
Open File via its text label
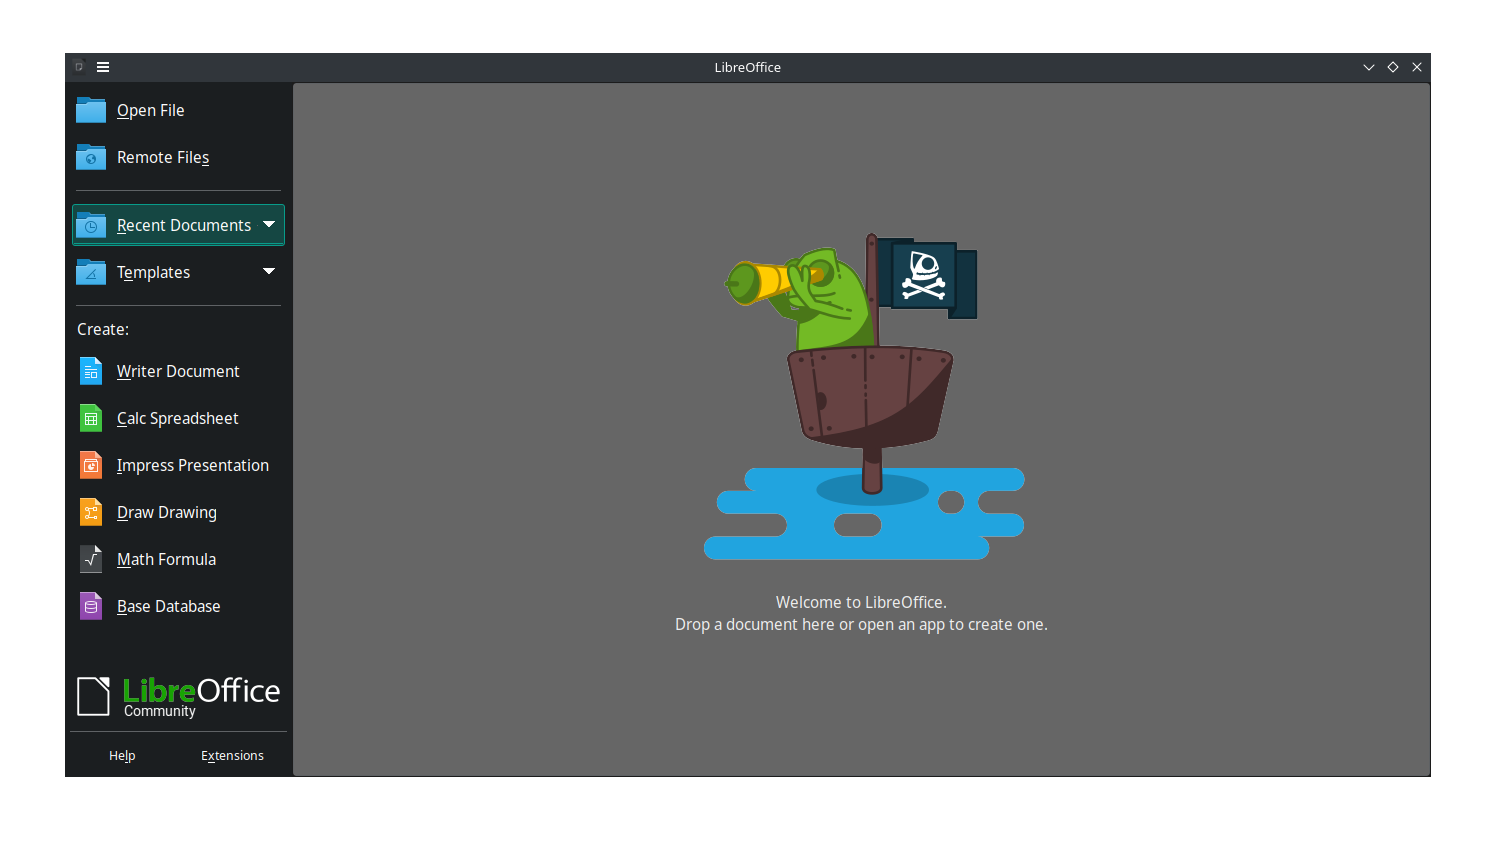click(x=151, y=110)
